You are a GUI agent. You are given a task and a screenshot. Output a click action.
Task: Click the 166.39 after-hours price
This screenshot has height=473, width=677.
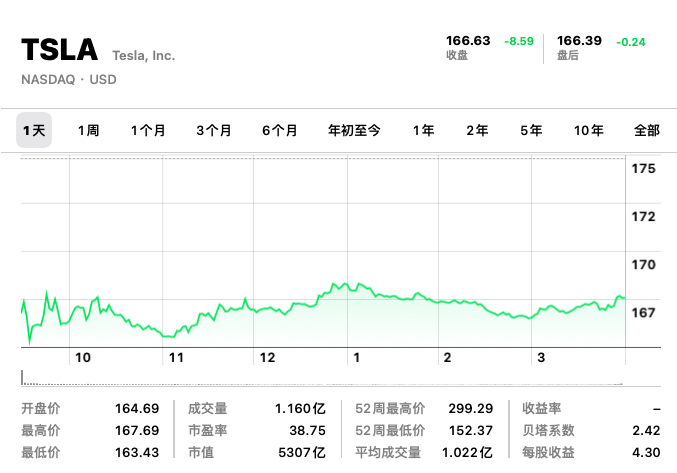pyautogui.click(x=579, y=41)
